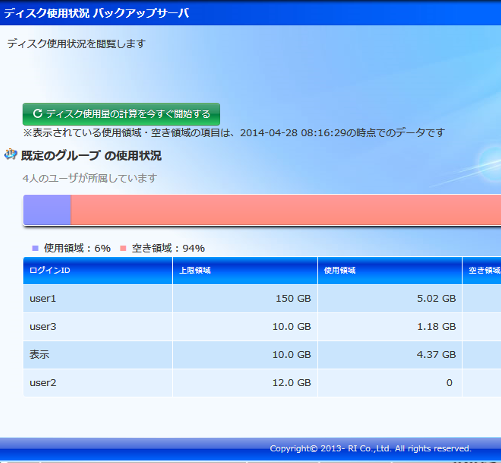Select the user2 login ID cell
Image resolution: width=501 pixels, height=463 pixels.
point(98,382)
